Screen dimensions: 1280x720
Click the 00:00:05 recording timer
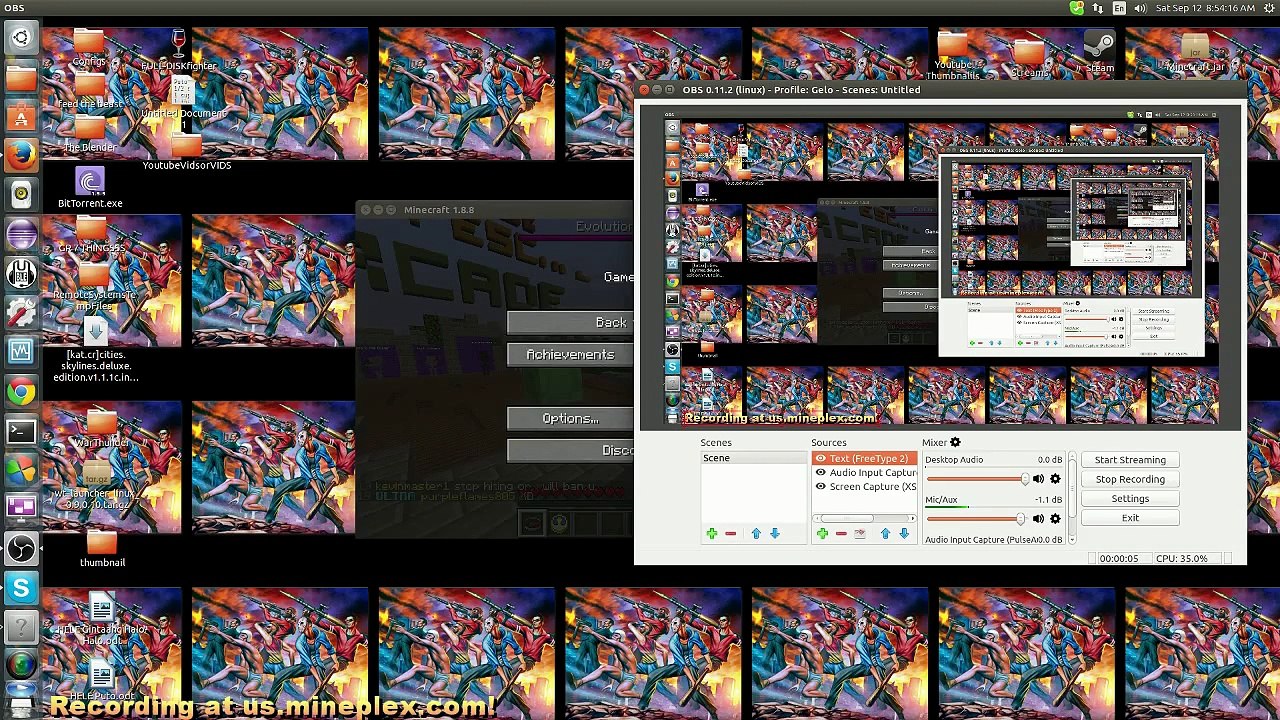1119,559
